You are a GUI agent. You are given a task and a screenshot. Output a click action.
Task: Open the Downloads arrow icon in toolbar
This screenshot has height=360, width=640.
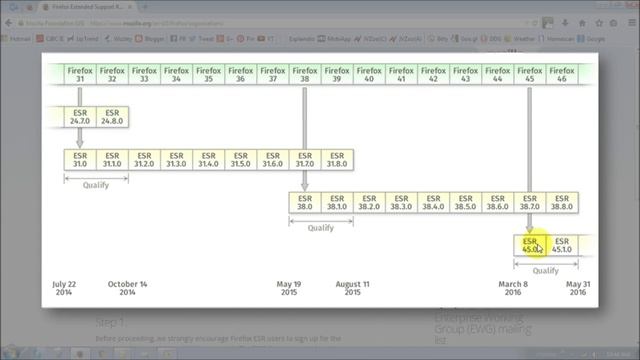[565, 23]
